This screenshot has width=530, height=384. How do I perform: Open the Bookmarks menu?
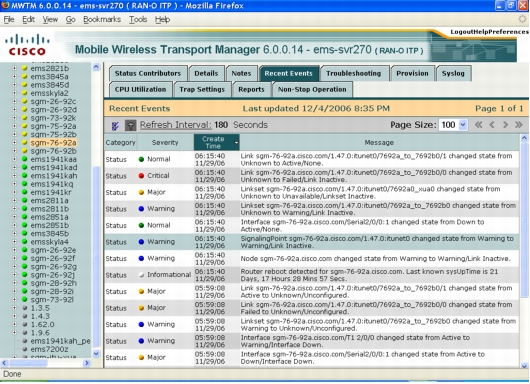(x=102, y=20)
